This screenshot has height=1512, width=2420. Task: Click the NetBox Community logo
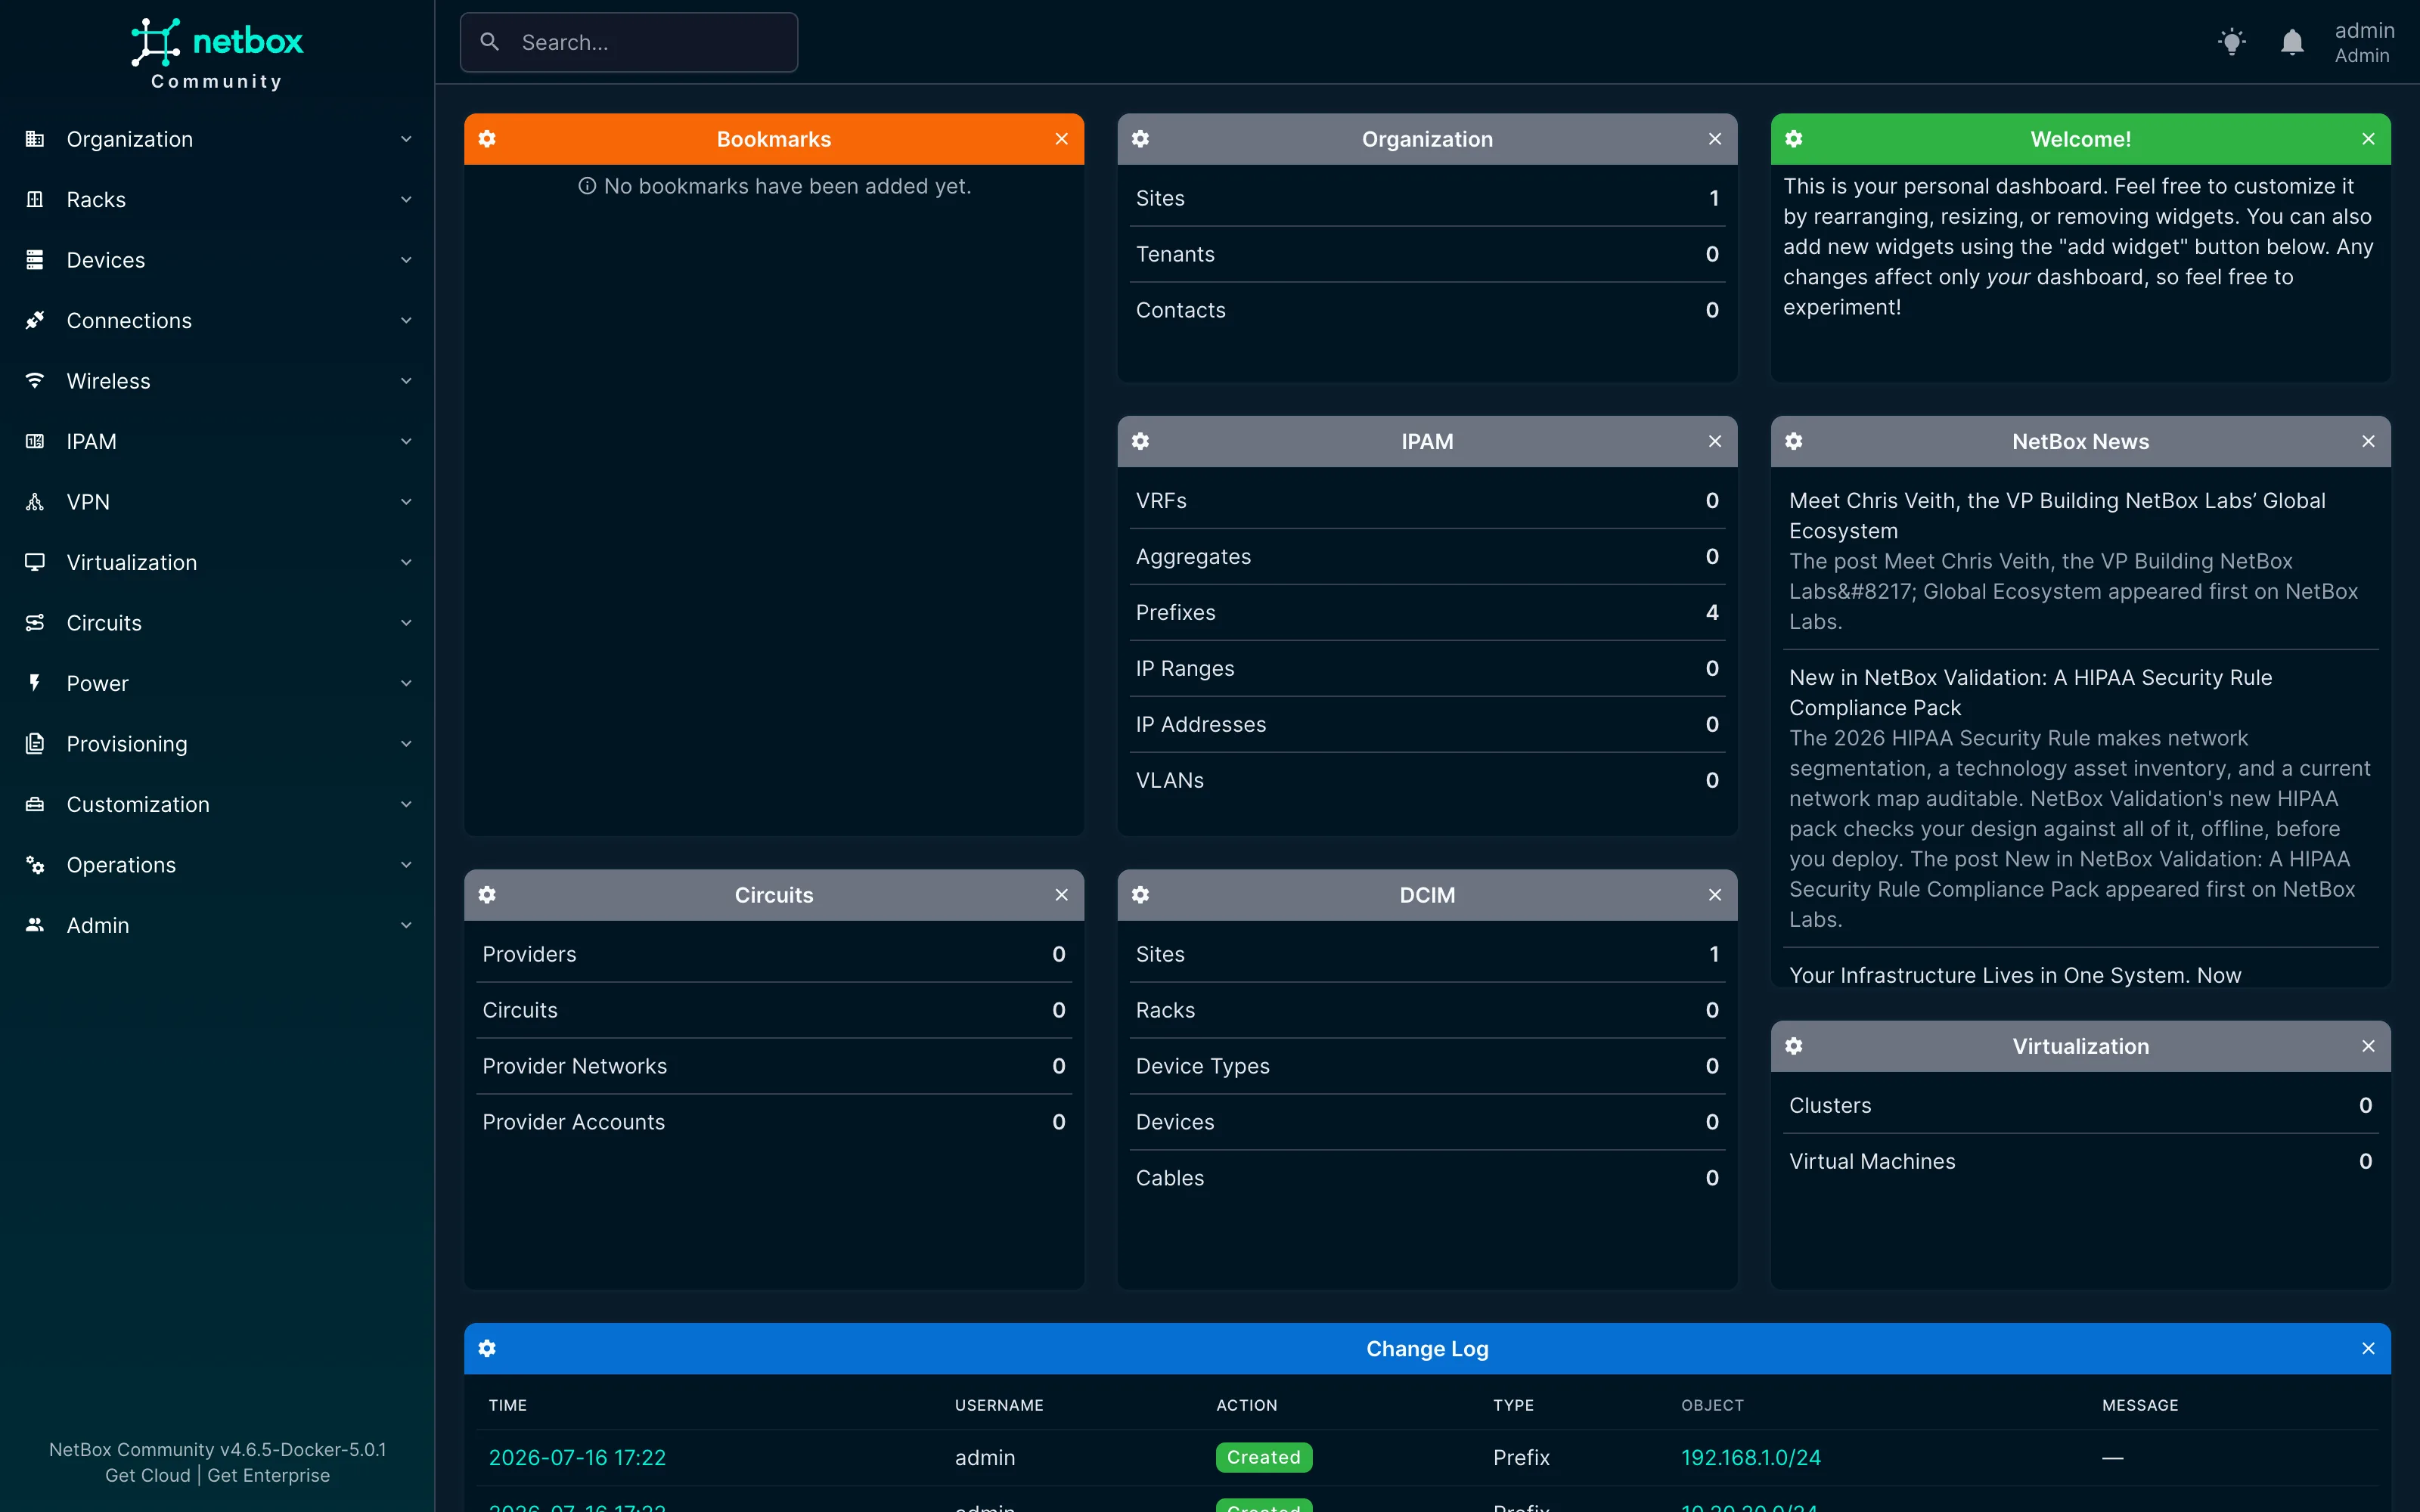pyautogui.click(x=217, y=54)
